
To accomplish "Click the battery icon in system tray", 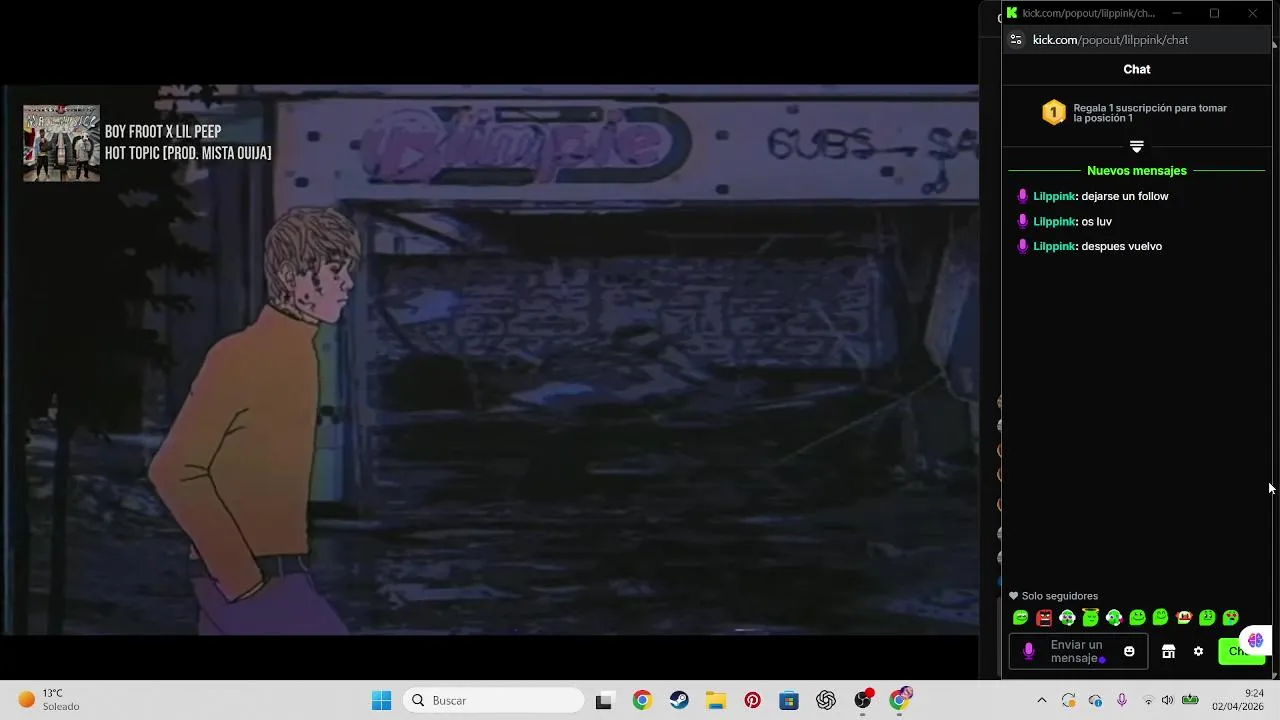I will pyautogui.click(x=1190, y=700).
